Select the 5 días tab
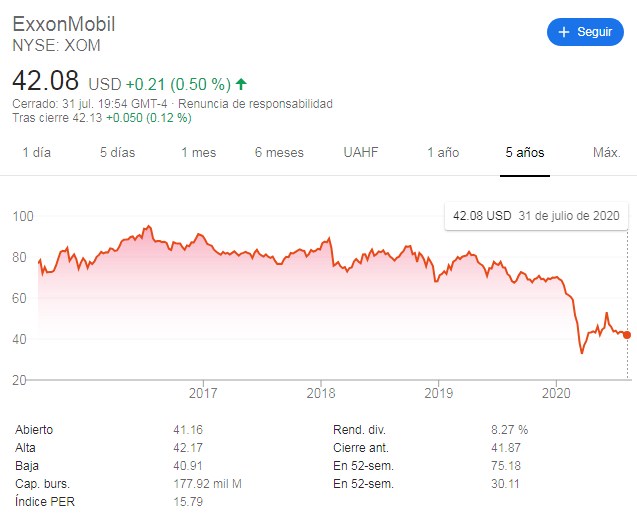 [117, 153]
